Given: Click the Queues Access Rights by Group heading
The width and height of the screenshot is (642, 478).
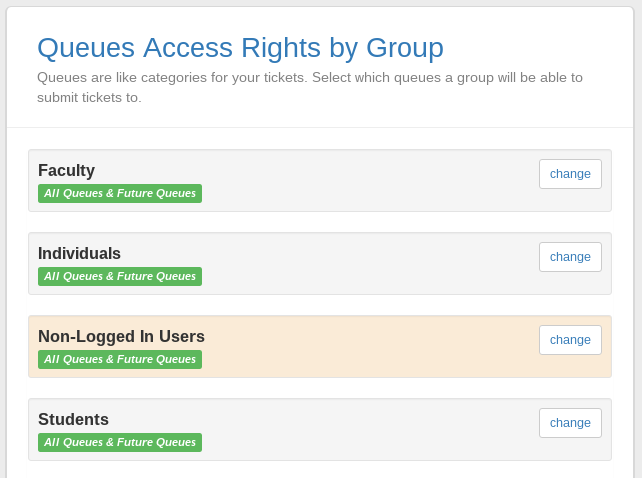Looking at the screenshot, I should click(x=240, y=48).
